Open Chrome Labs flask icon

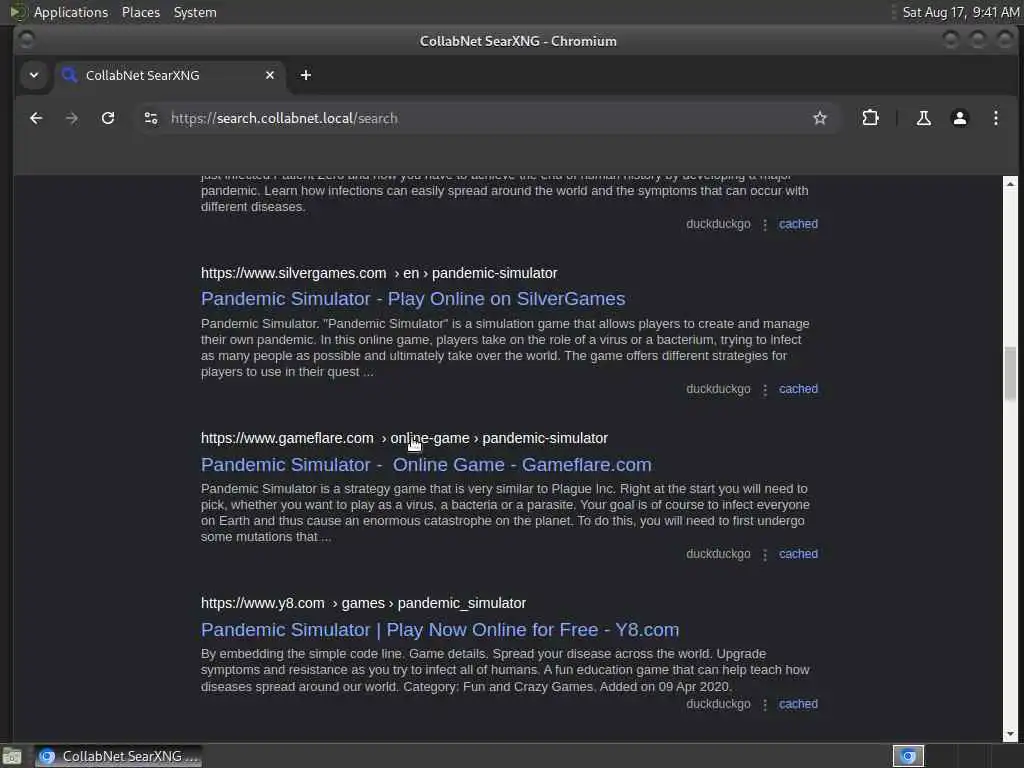tap(923, 118)
